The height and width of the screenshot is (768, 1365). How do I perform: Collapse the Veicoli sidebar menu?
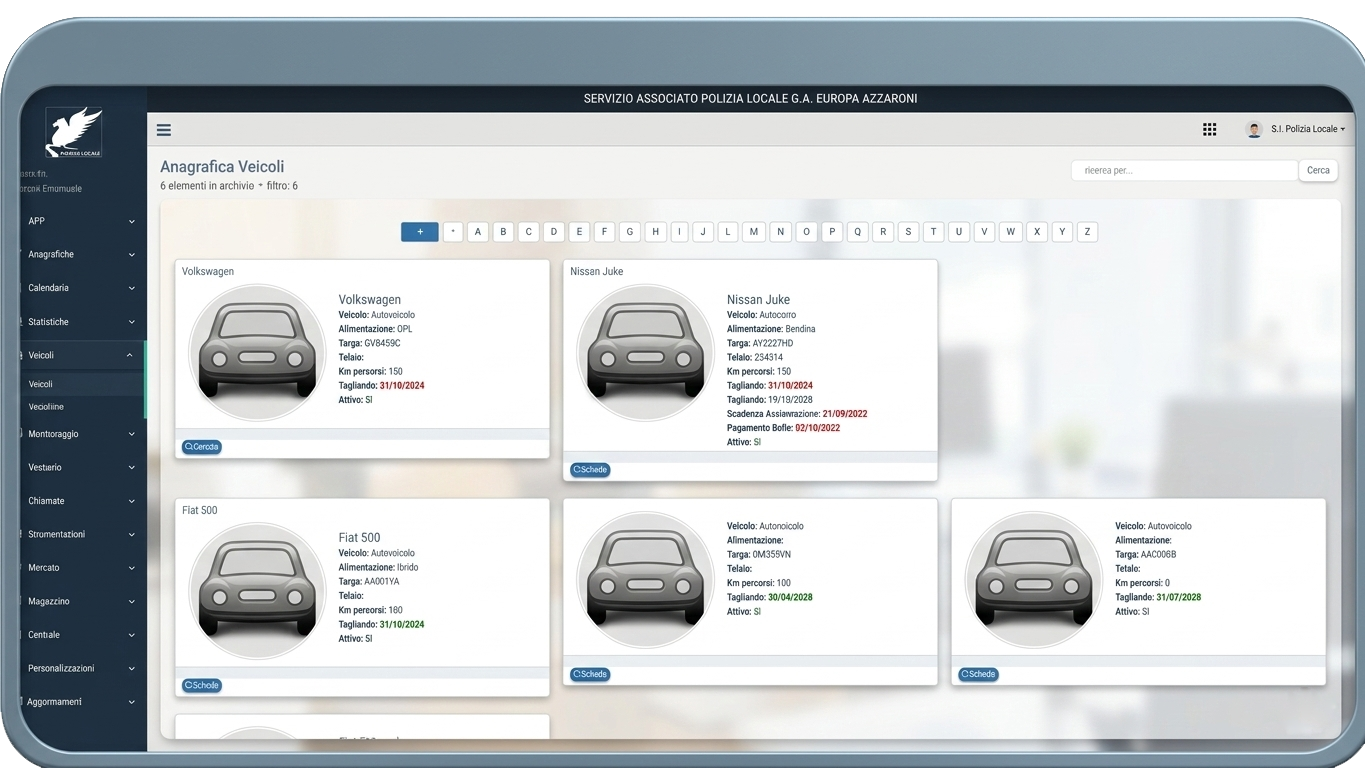pyautogui.click(x=82, y=355)
